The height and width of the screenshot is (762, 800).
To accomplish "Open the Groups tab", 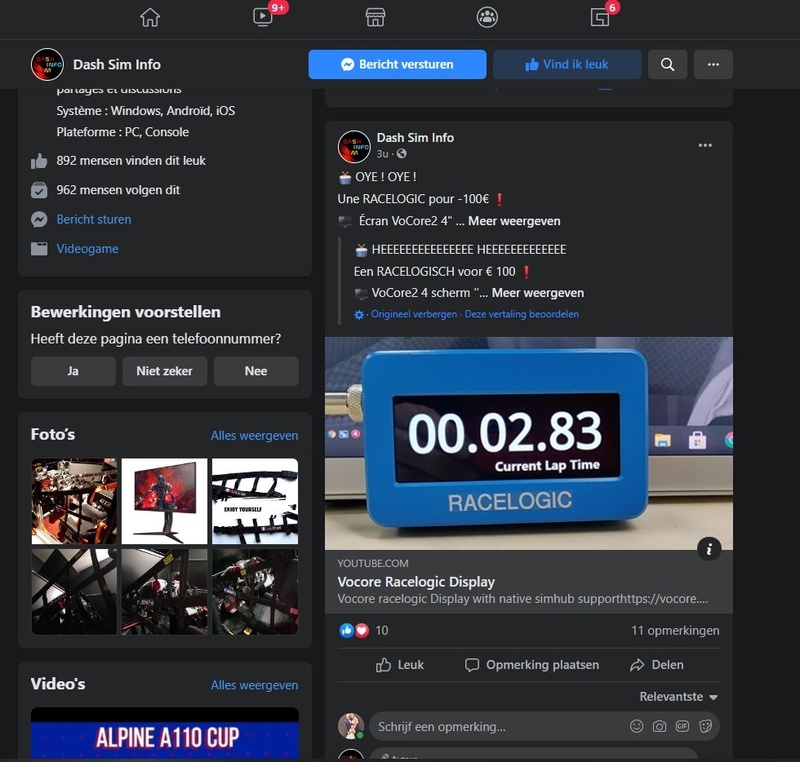I will [487, 18].
